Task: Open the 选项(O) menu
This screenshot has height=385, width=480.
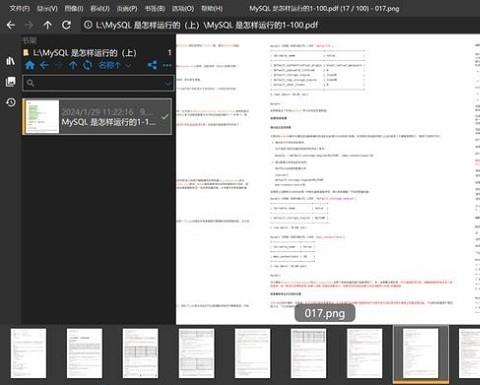Action: coord(183,8)
